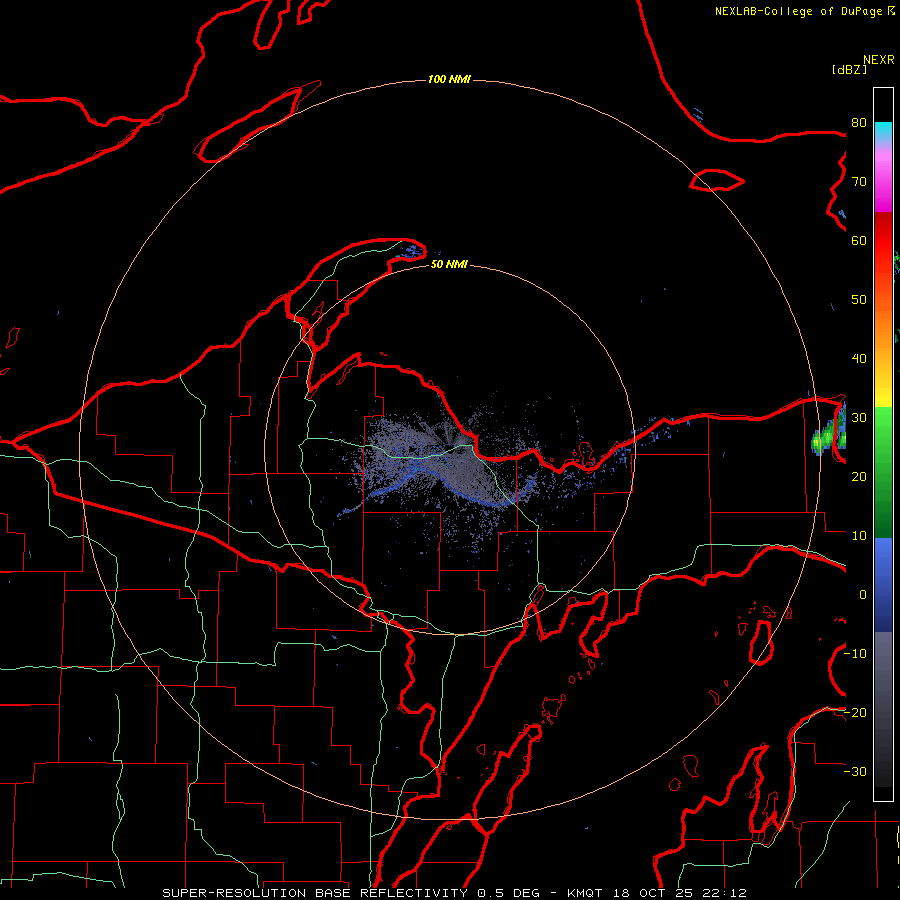Click the 80 dBZ value on color scale
900x900 pixels.
tap(859, 122)
